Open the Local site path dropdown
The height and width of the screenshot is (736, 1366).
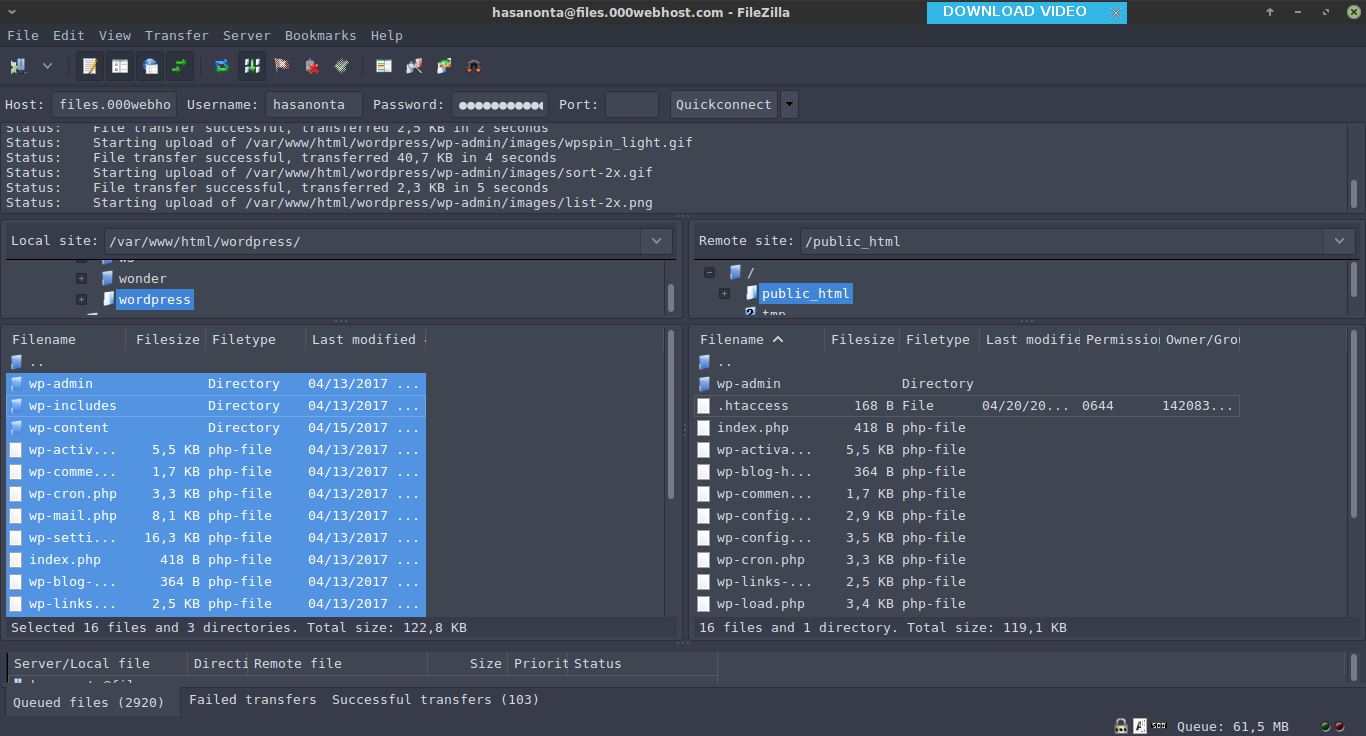[656, 241]
